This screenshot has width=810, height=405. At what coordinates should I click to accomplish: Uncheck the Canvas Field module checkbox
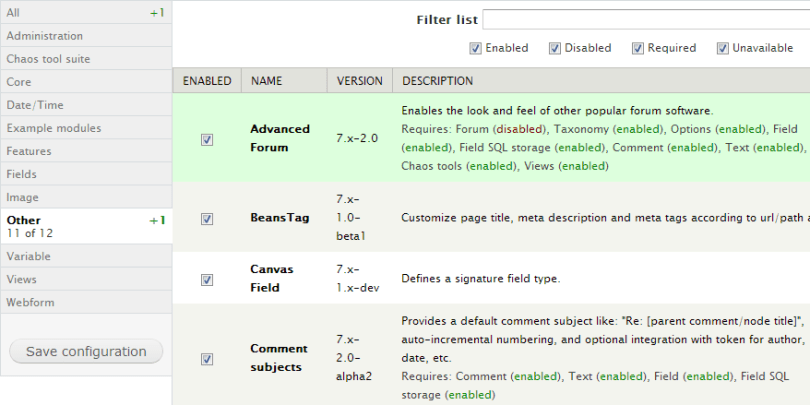point(207,279)
